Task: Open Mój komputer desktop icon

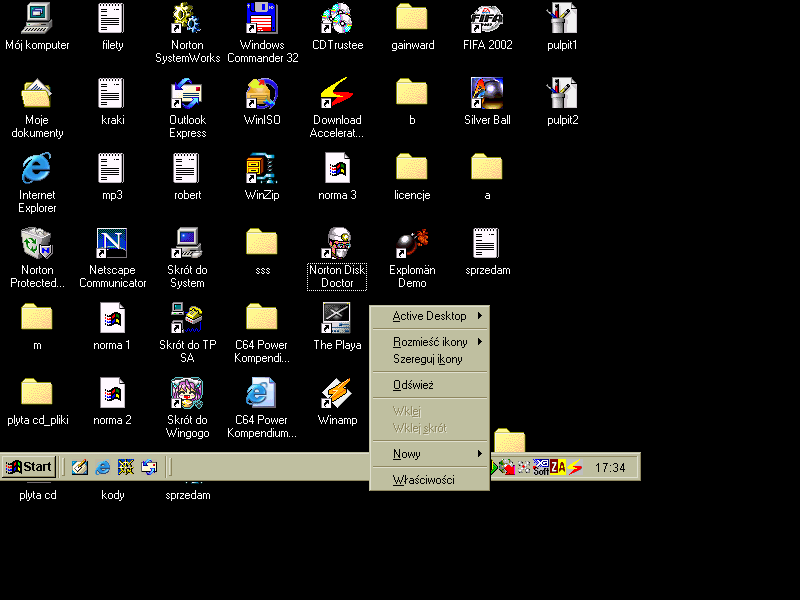Action: point(37,18)
